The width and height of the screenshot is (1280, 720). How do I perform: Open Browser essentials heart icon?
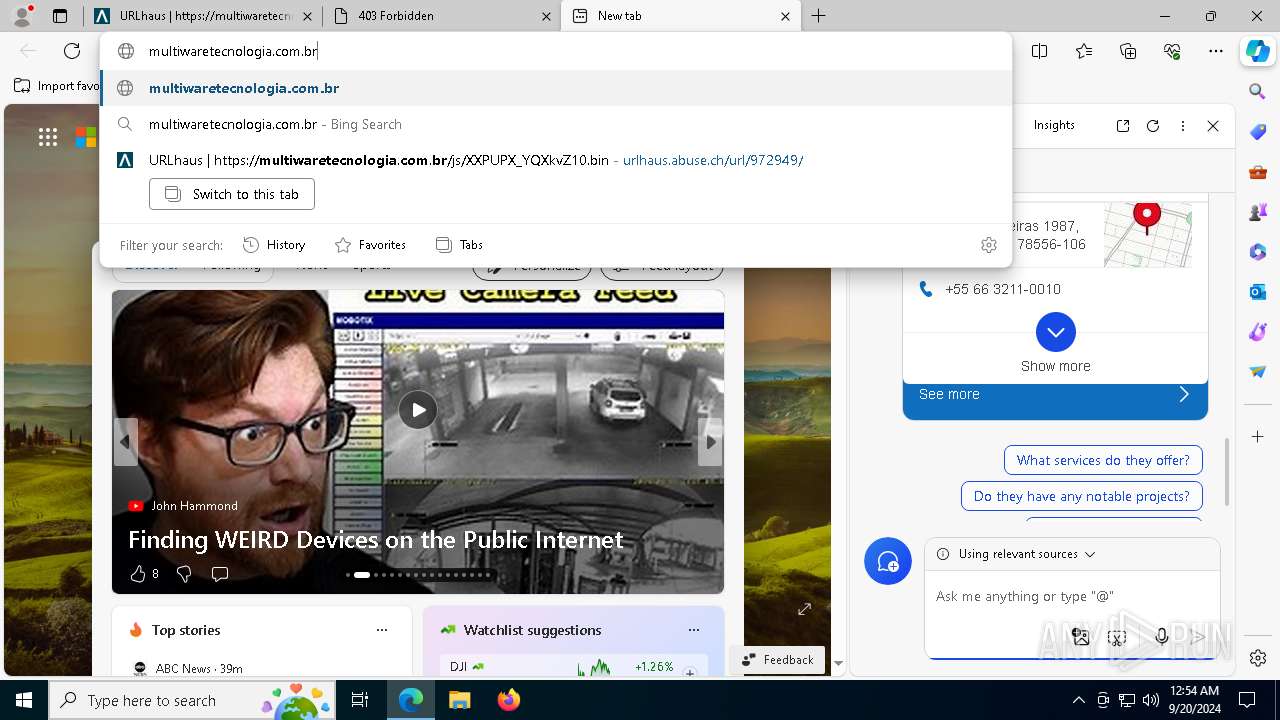click(x=1172, y=51)
